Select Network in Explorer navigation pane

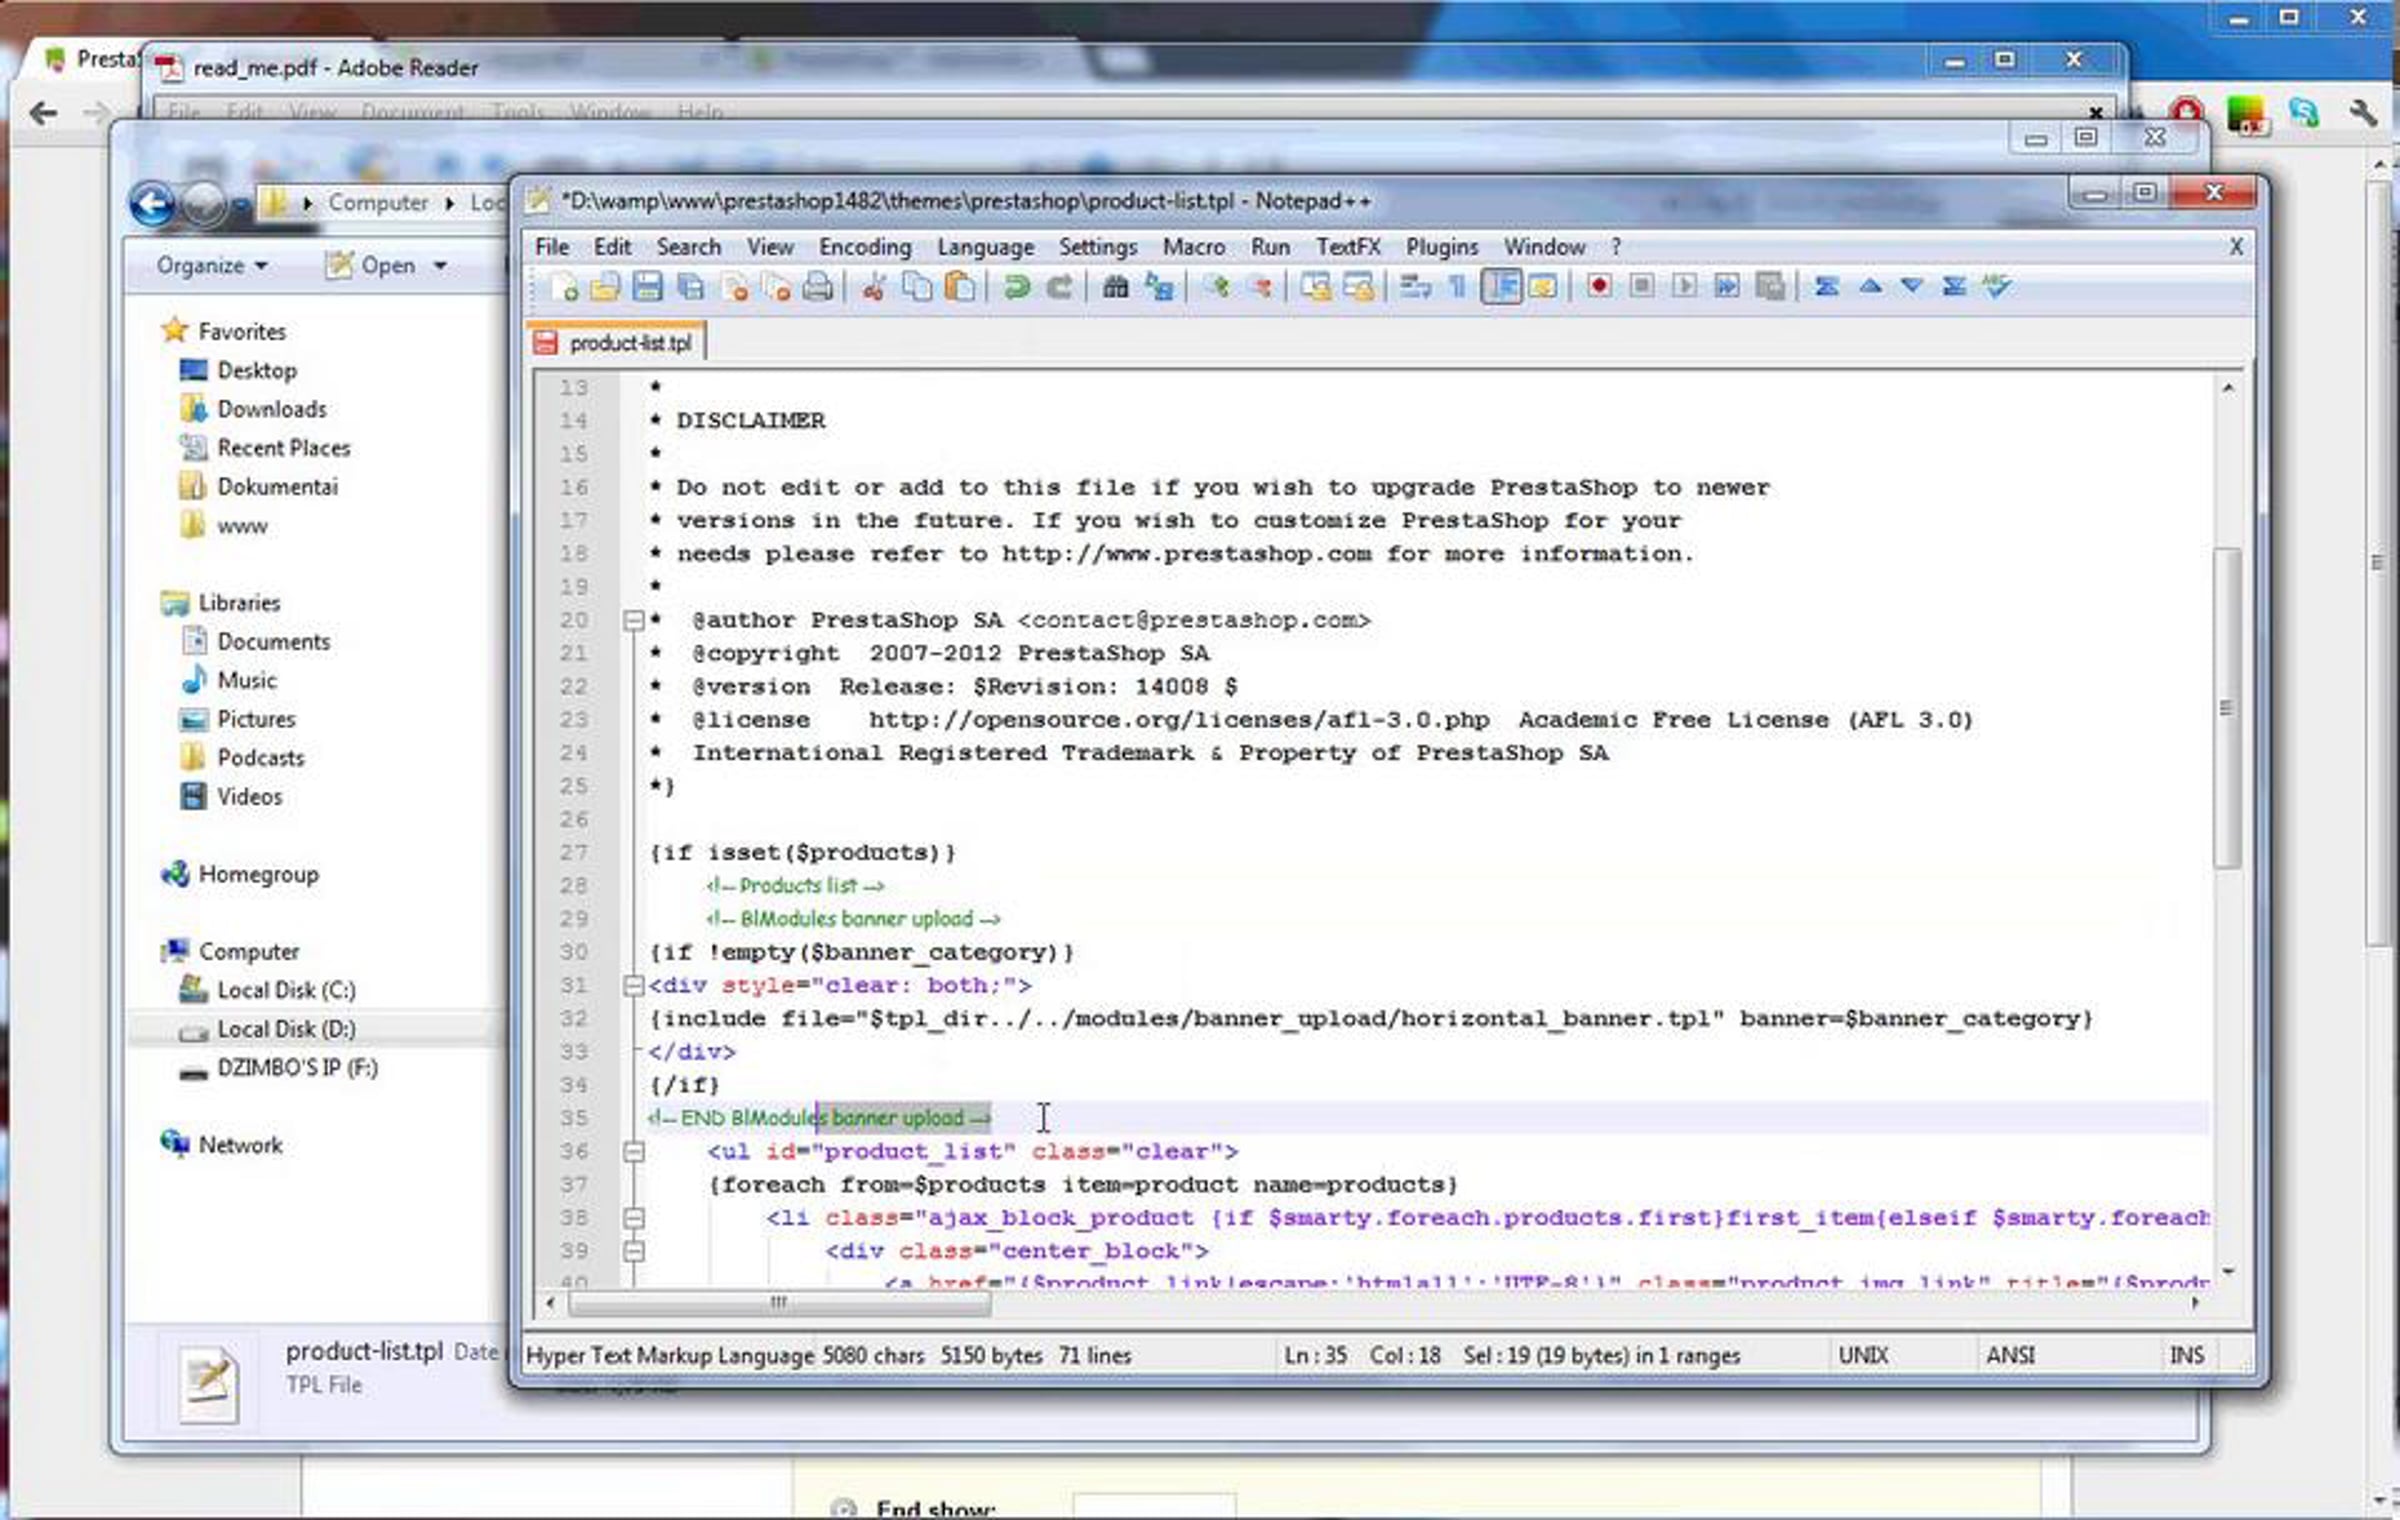(x=240, y=1145)
